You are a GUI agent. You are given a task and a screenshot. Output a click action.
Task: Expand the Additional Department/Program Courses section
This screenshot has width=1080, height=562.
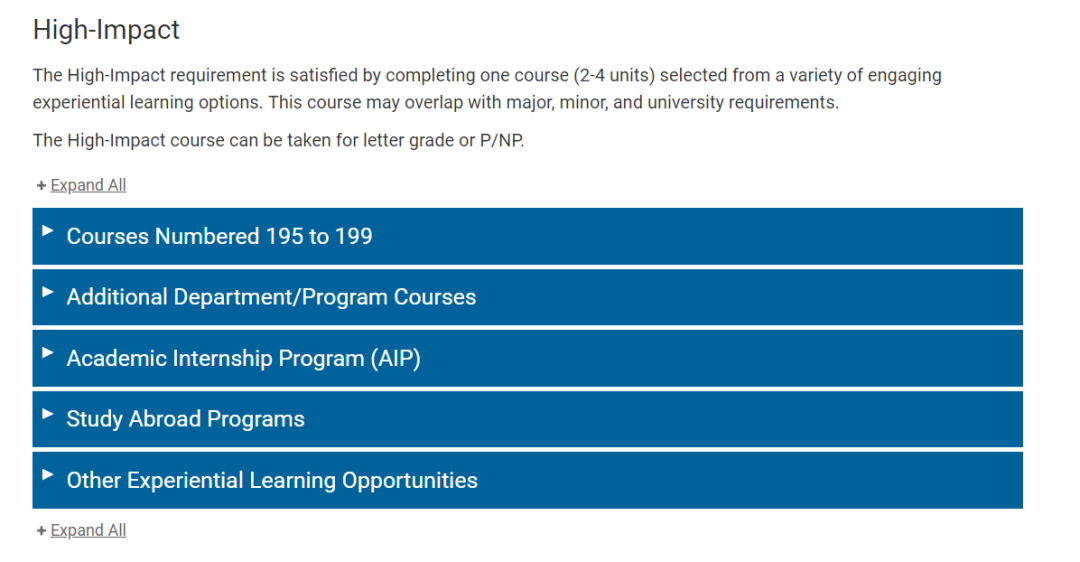click(x=528, y=297)
